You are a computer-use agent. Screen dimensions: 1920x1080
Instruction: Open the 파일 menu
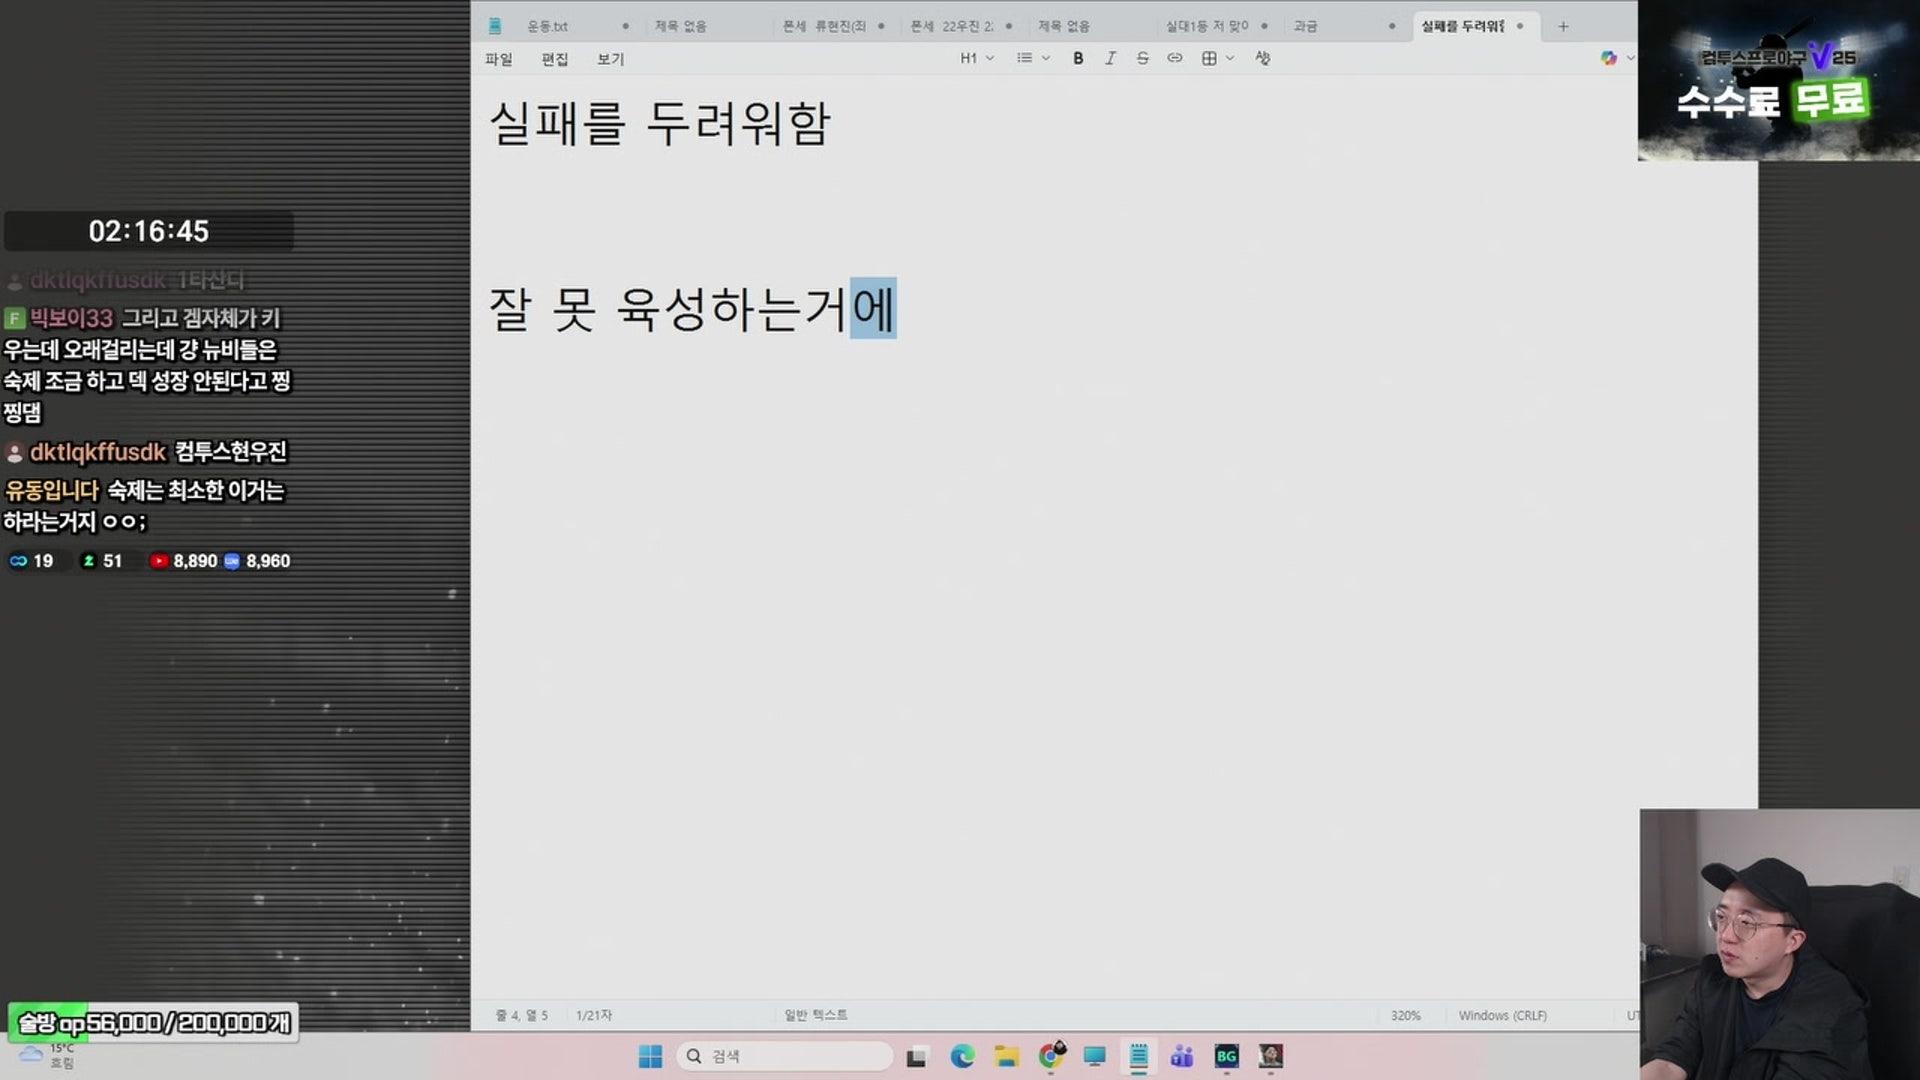tap(499, 59)
